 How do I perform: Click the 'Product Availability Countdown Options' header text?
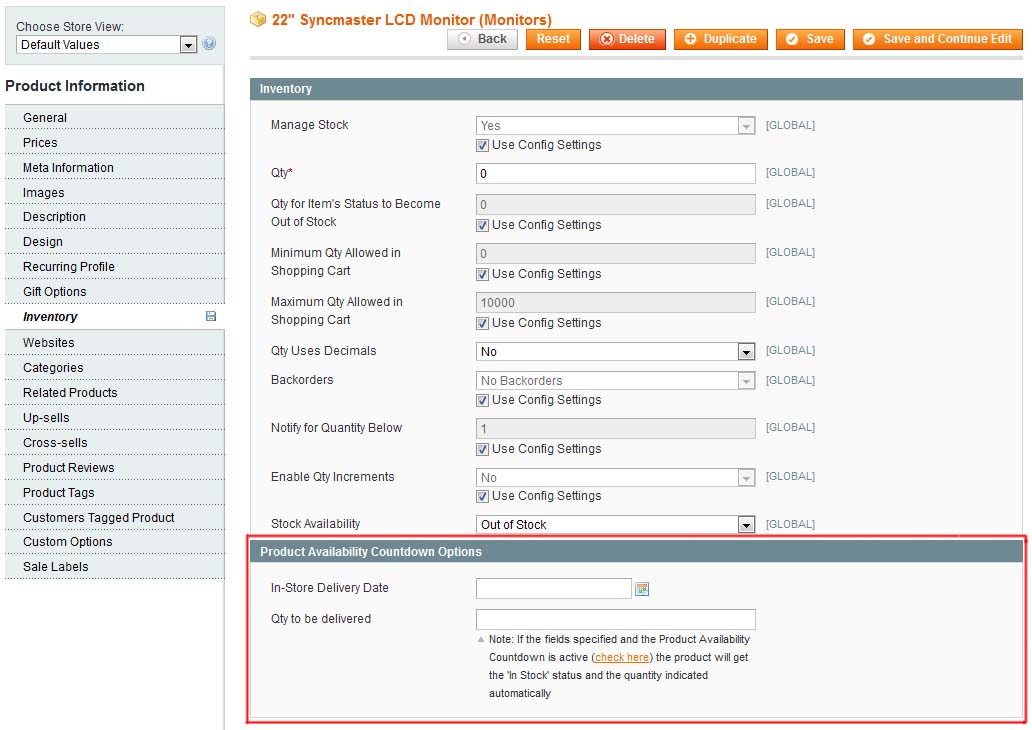pyautogui.click(x=371, y=552)
